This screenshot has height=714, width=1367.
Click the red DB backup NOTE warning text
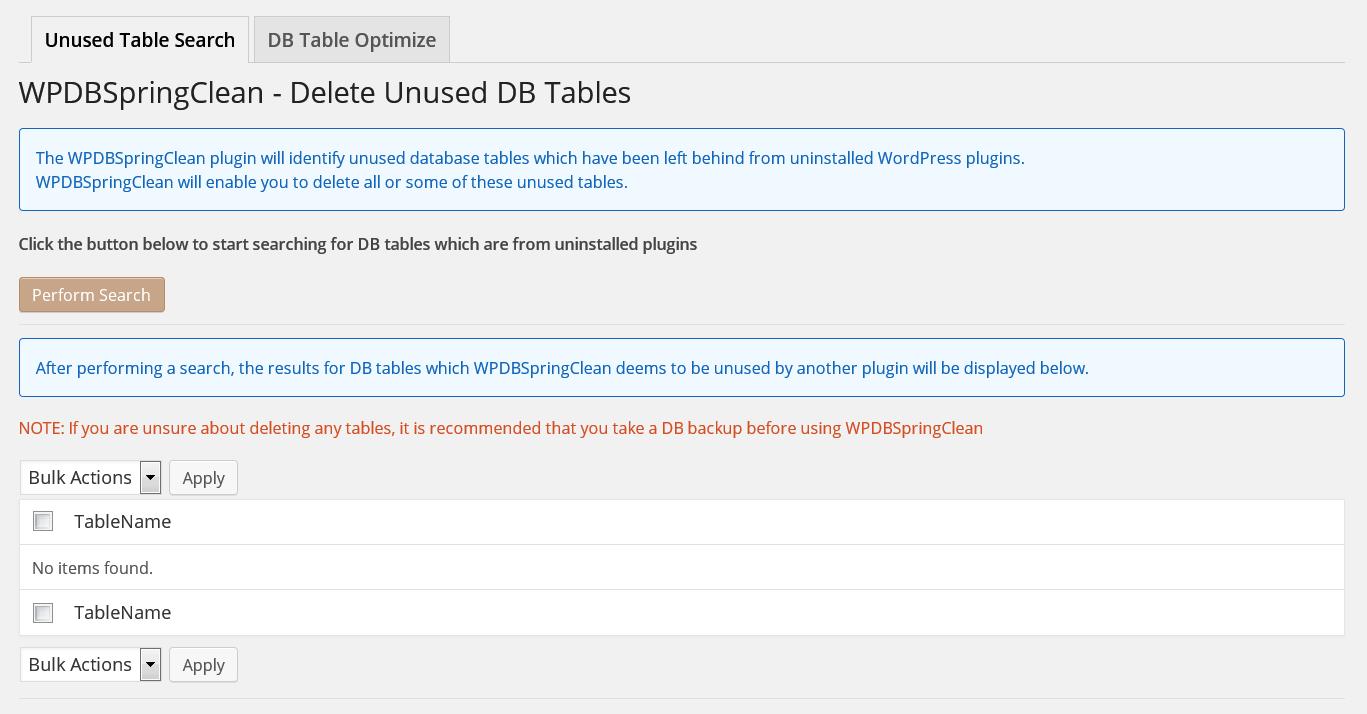tap(501, 428)
